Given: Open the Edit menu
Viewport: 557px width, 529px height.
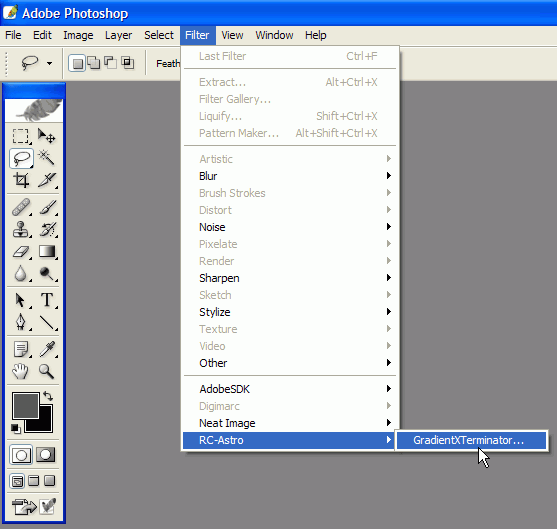Looking at the screenshot, I should (x=42, y=35).
